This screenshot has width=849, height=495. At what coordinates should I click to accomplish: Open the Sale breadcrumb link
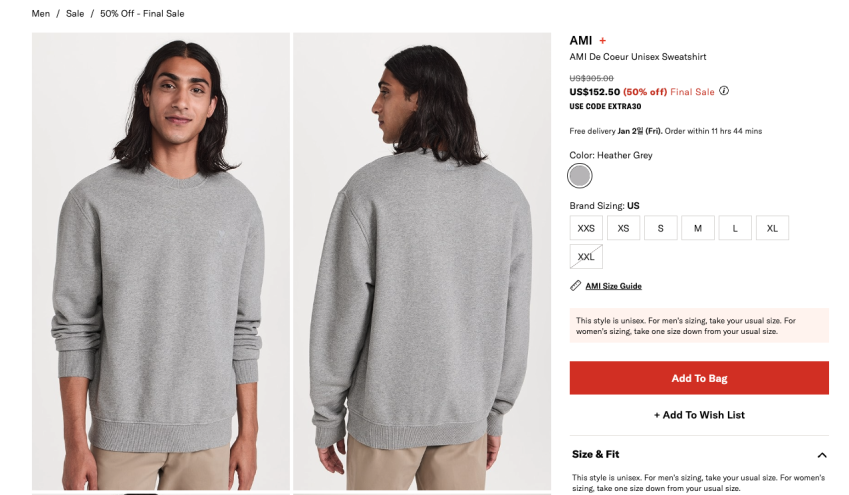pyautogui.click(x=75, y=14)
